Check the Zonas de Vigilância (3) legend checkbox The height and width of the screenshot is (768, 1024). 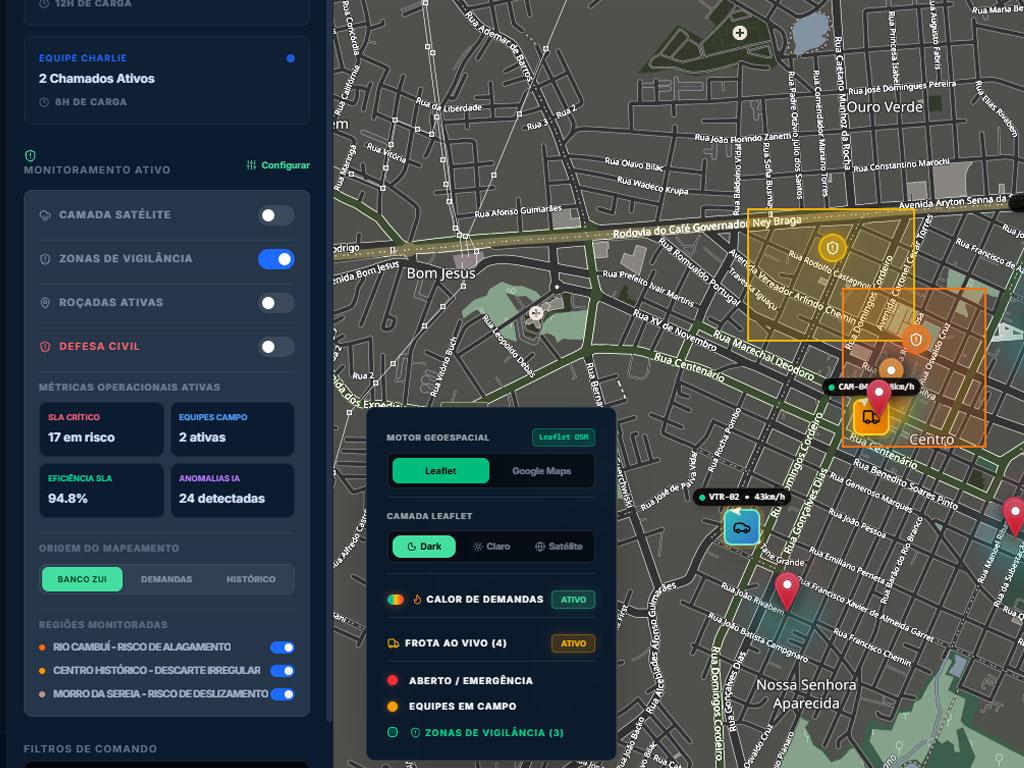pyautogui.click(x=392, y=733)
